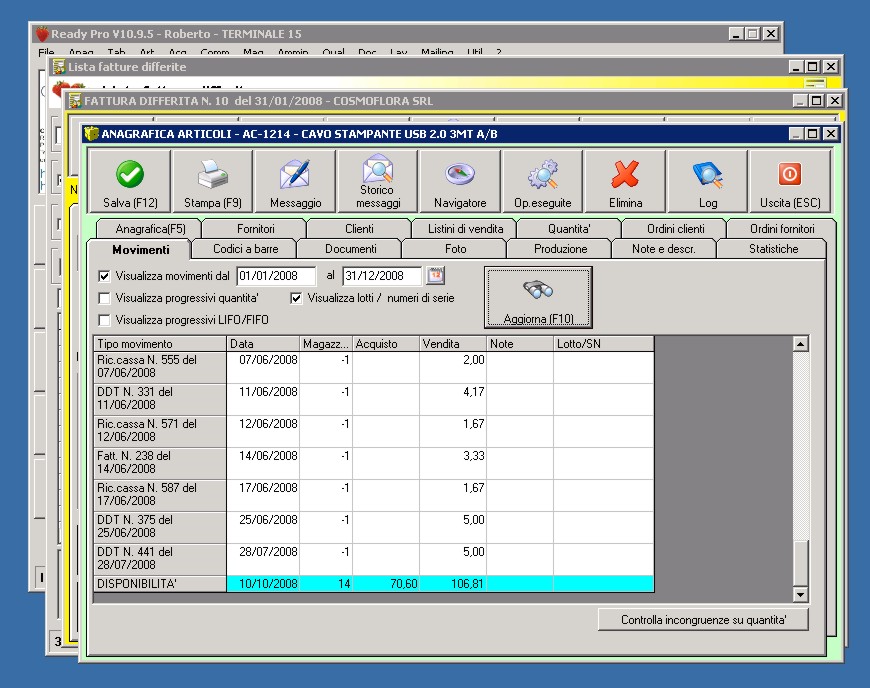Screen dimensions: 870x688
Task: Click the start date field 01/01/2008
Action: click(x=275, y=276)
